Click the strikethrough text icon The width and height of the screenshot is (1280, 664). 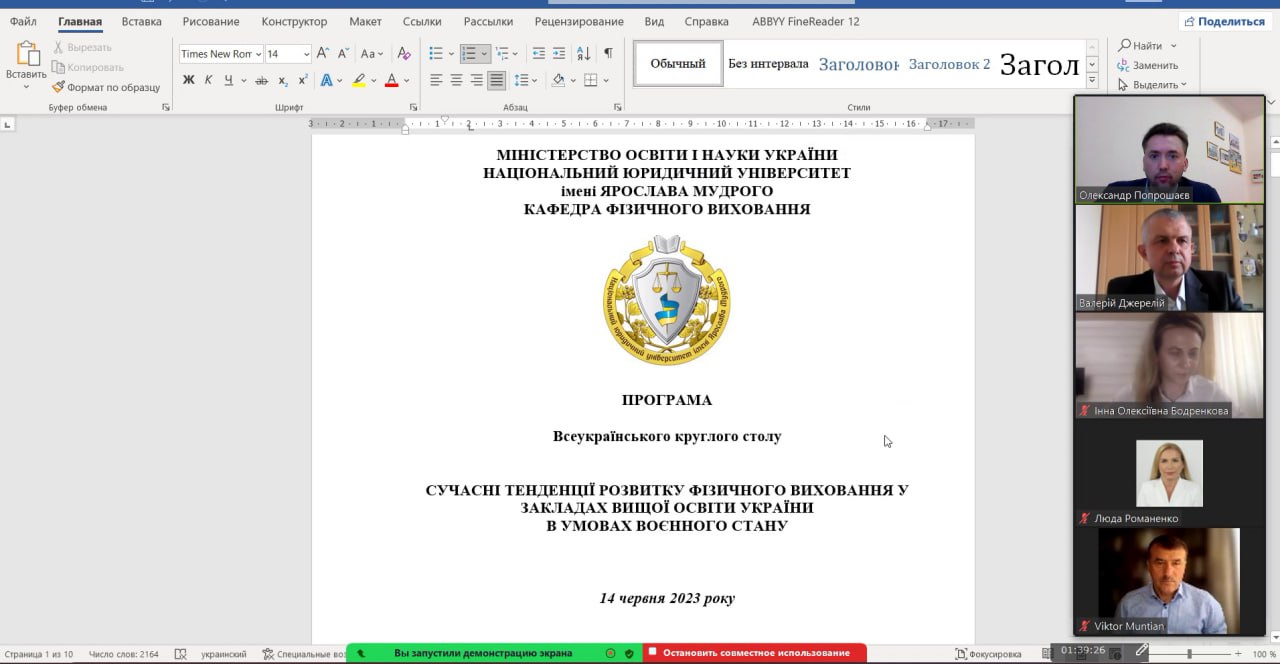(x=261, y=81)
